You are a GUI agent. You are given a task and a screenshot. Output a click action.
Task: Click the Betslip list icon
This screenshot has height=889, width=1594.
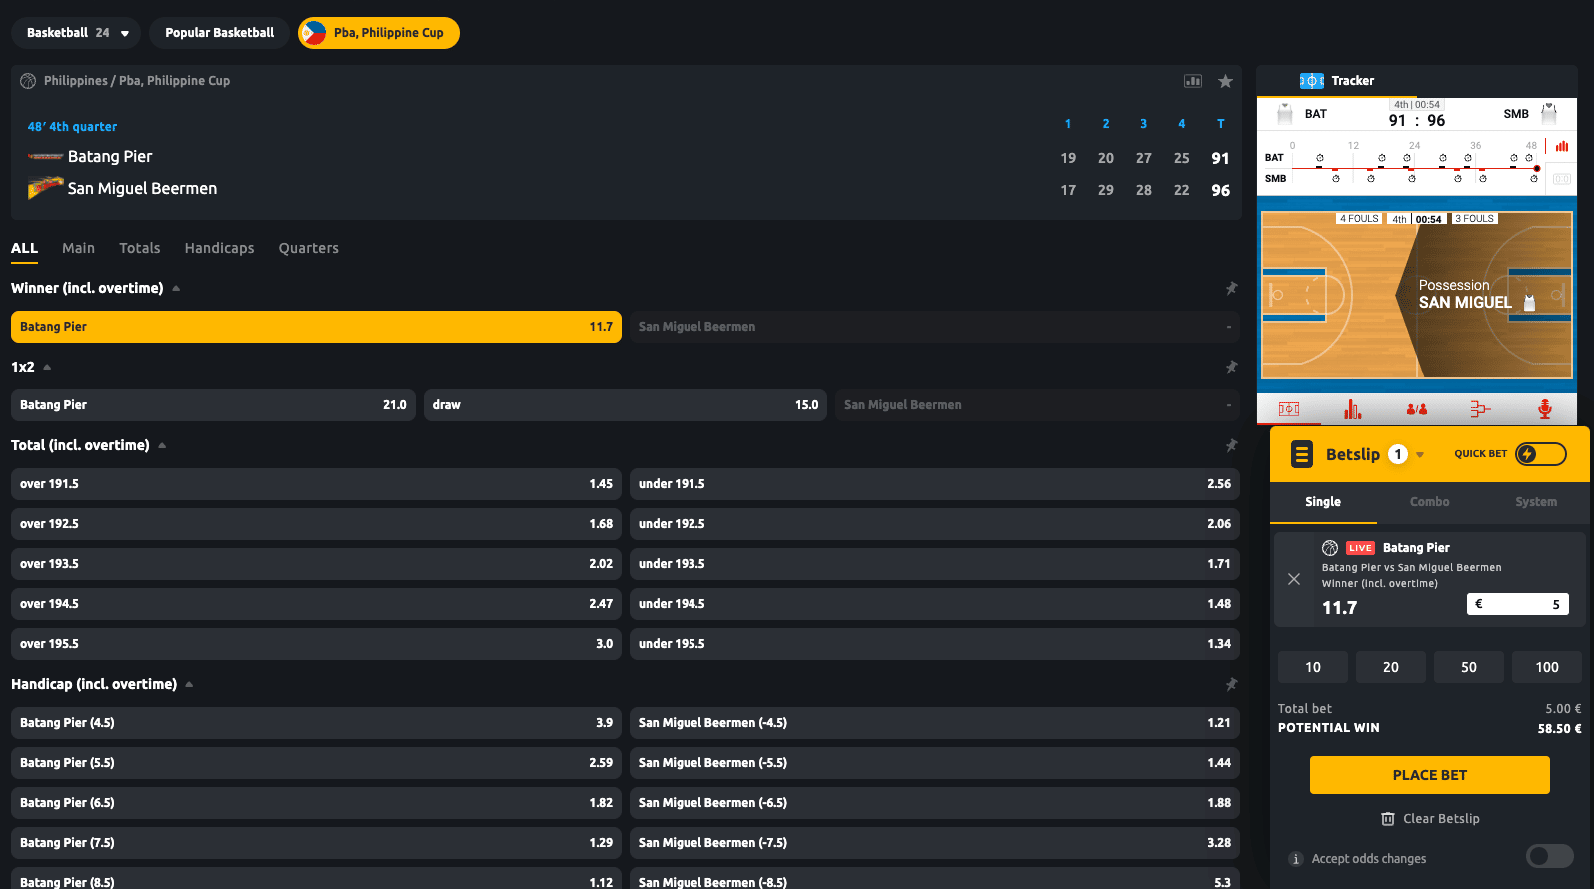[1301, 454]
